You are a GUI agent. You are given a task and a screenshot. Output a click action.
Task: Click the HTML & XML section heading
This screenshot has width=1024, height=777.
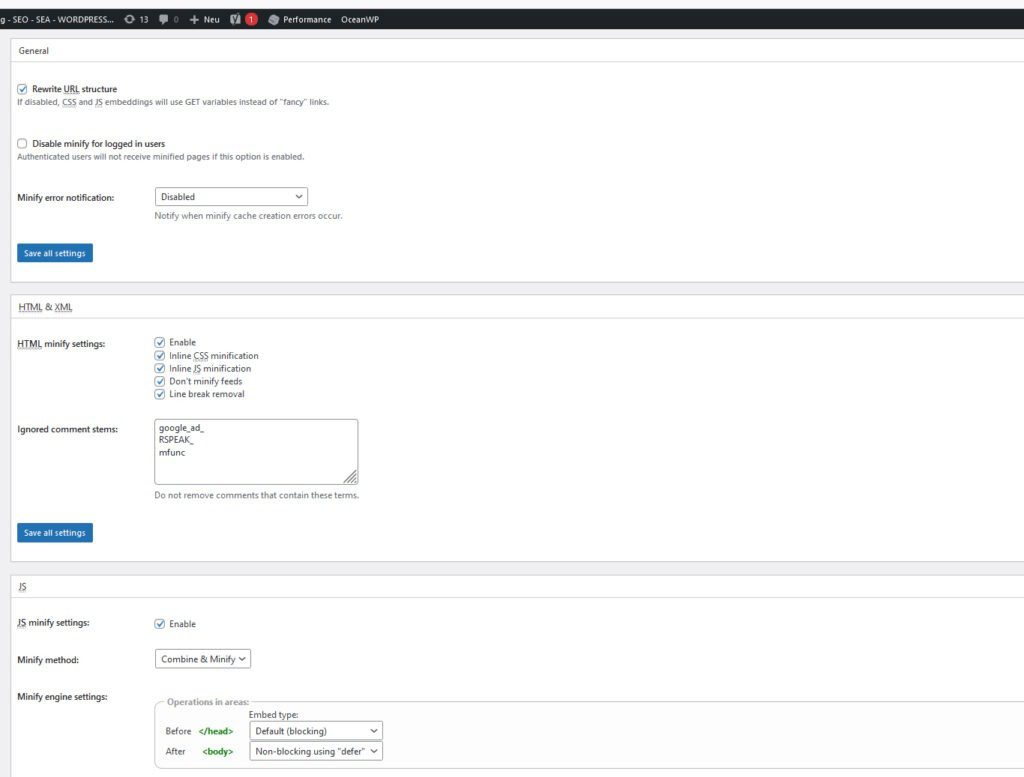point(45,307)
